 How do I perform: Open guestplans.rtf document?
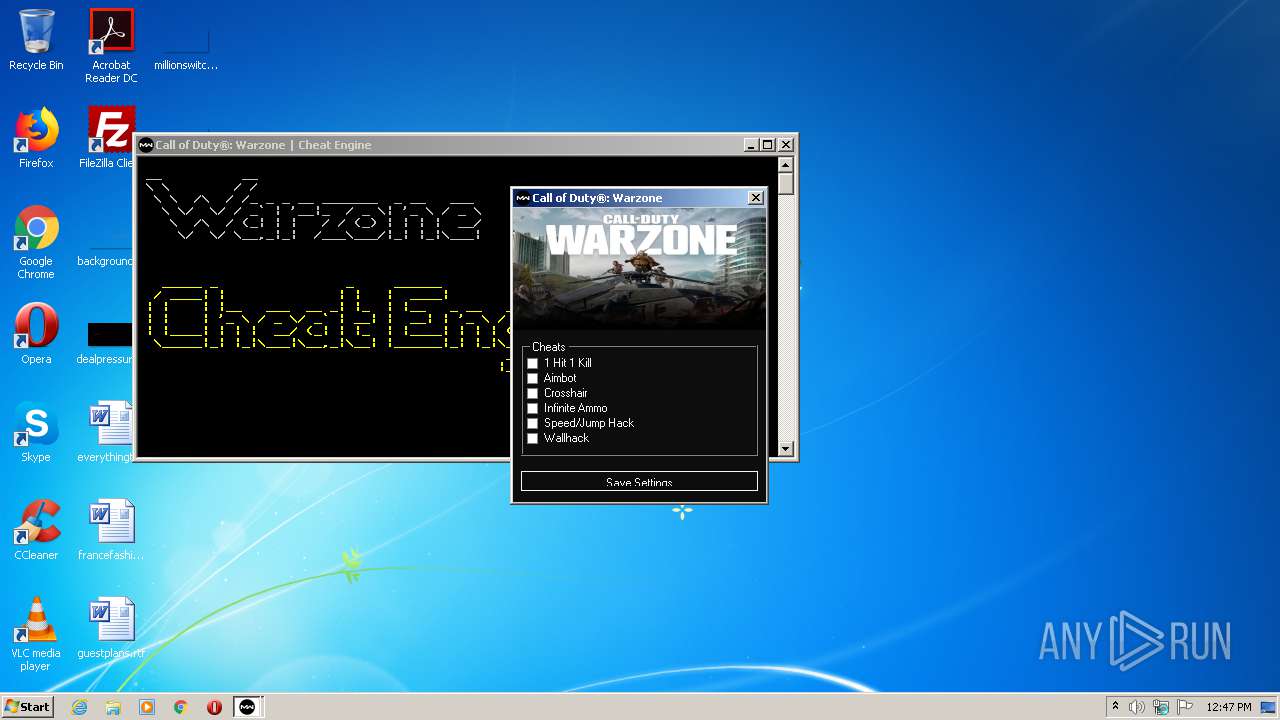[110, 618]
